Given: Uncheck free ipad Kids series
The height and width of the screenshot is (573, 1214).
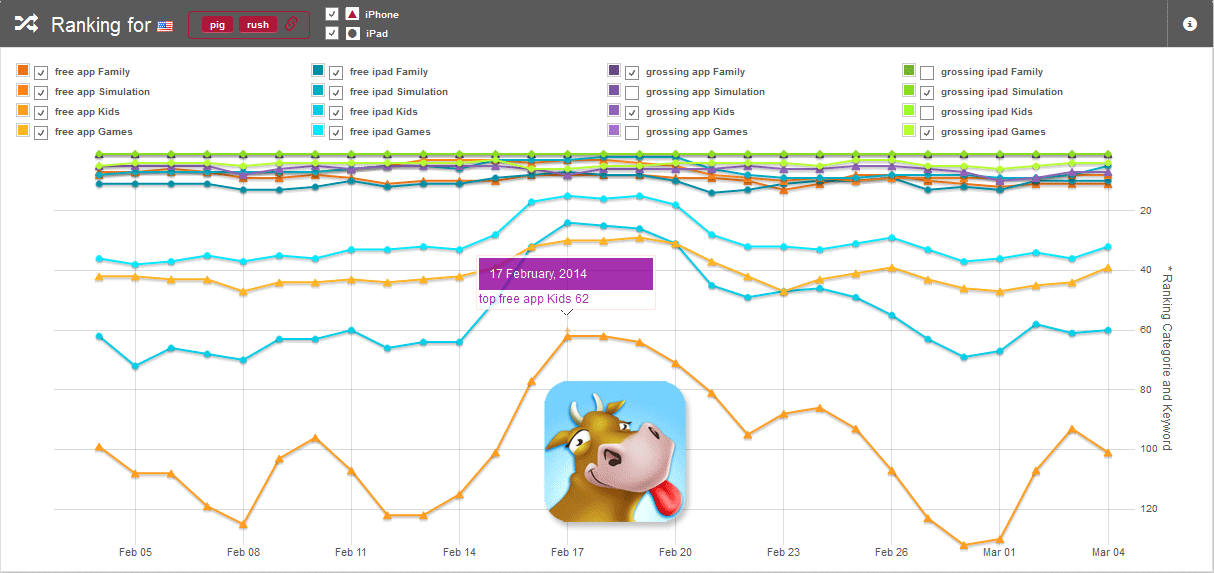Looking at the screenshot, I should point(336,112).
